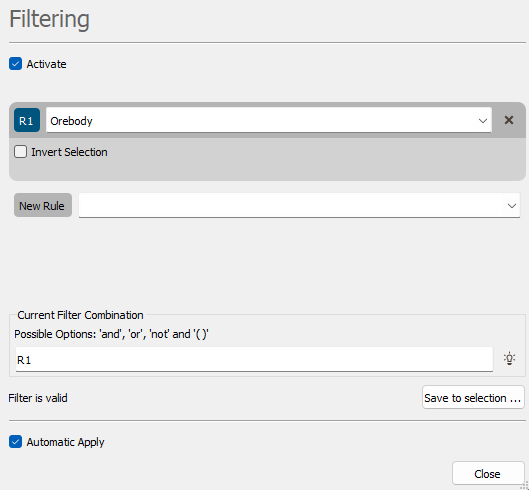Enable the Invert Selection checkbox
Image resolution: width=529 pixels, height=490 pixels.
point(21,152)
